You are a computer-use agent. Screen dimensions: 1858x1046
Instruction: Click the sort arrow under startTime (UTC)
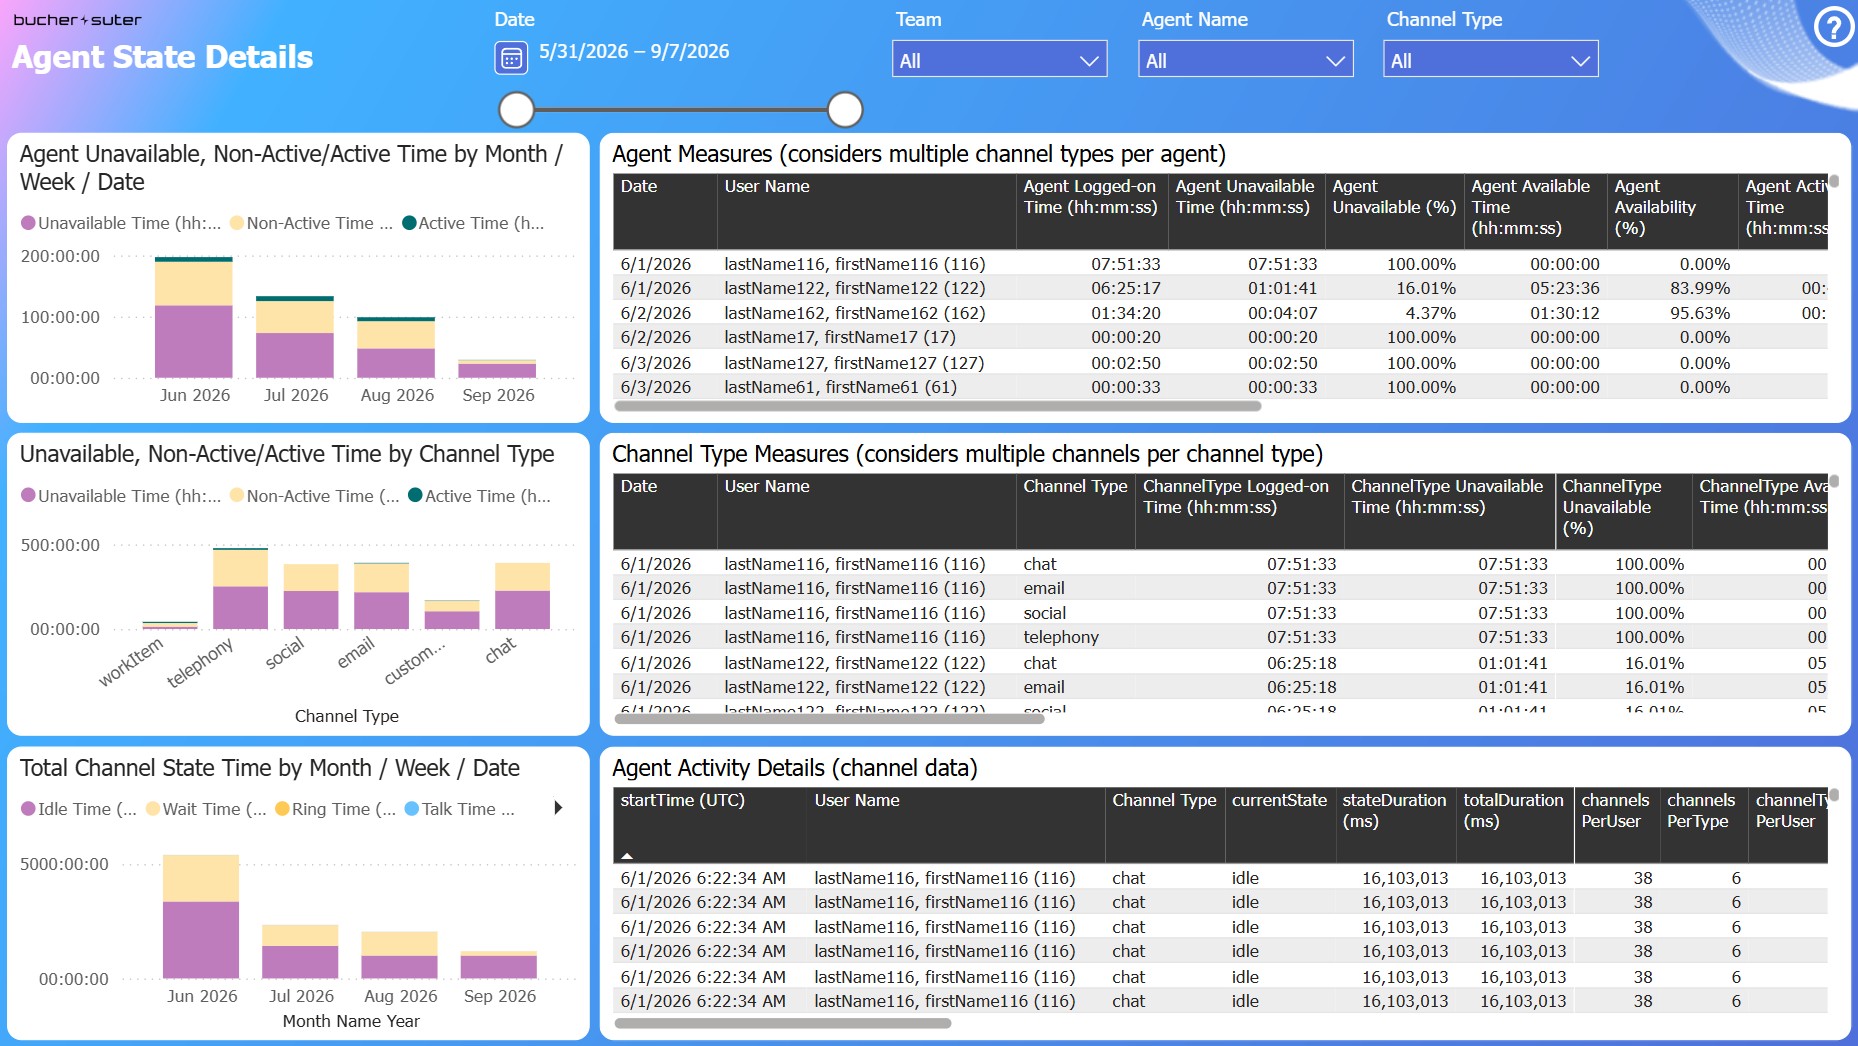[627, 855]
